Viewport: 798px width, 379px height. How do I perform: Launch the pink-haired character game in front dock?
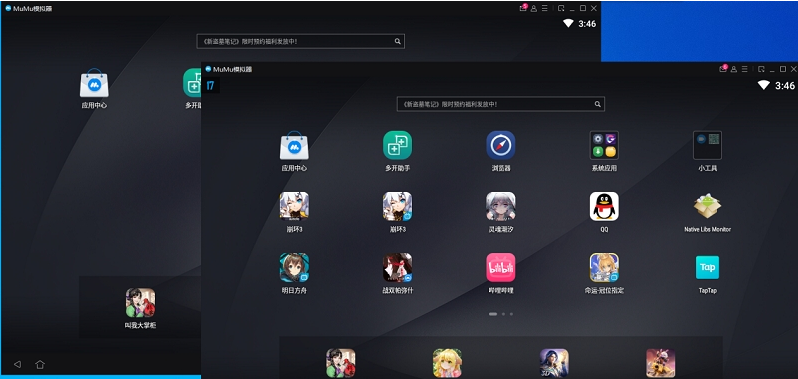tap(661, 363)
